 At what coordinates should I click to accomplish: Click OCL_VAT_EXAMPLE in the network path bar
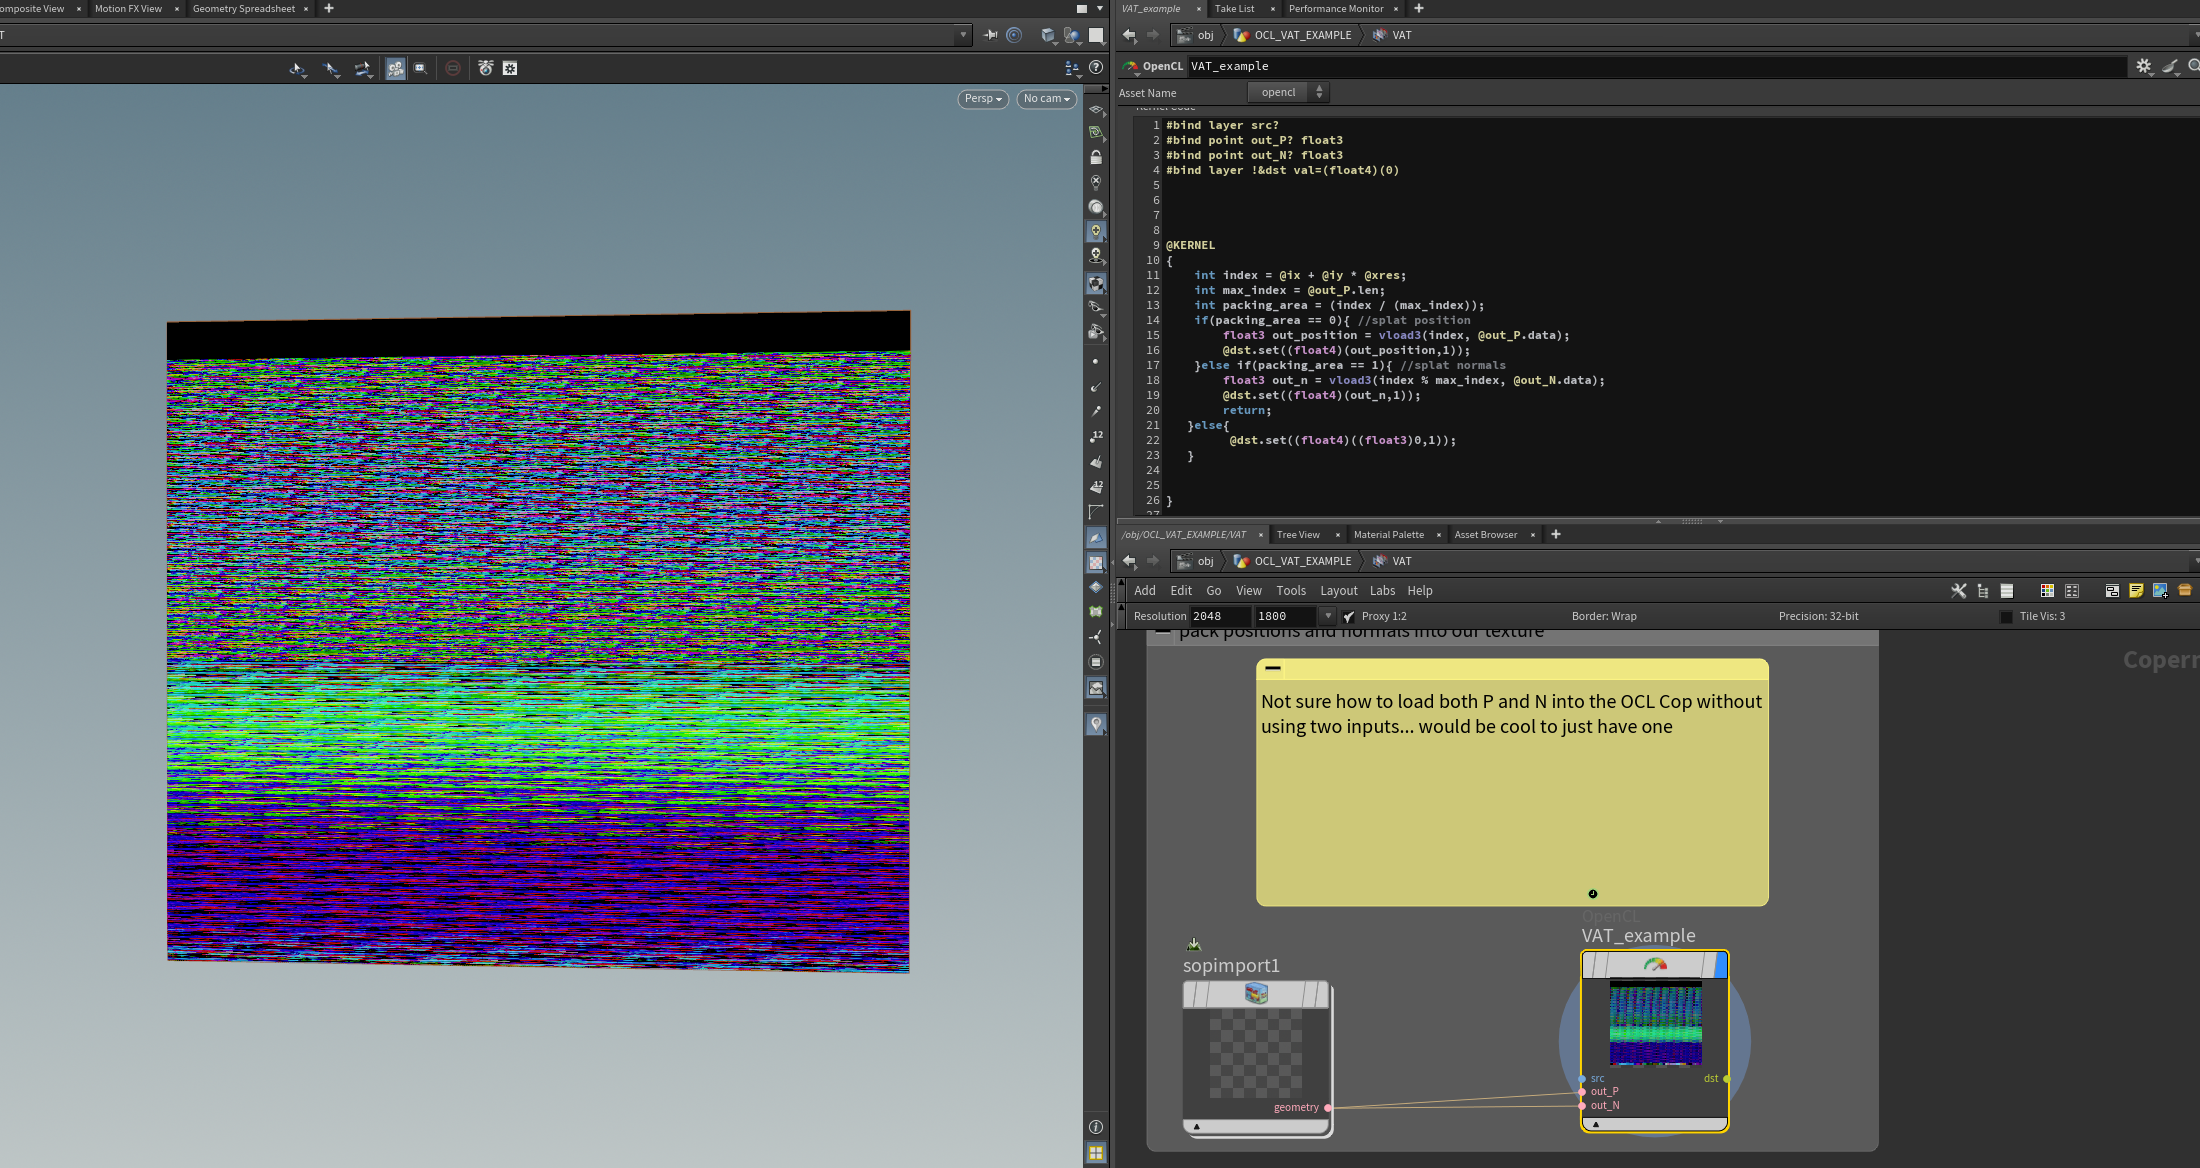point(1302,561)
